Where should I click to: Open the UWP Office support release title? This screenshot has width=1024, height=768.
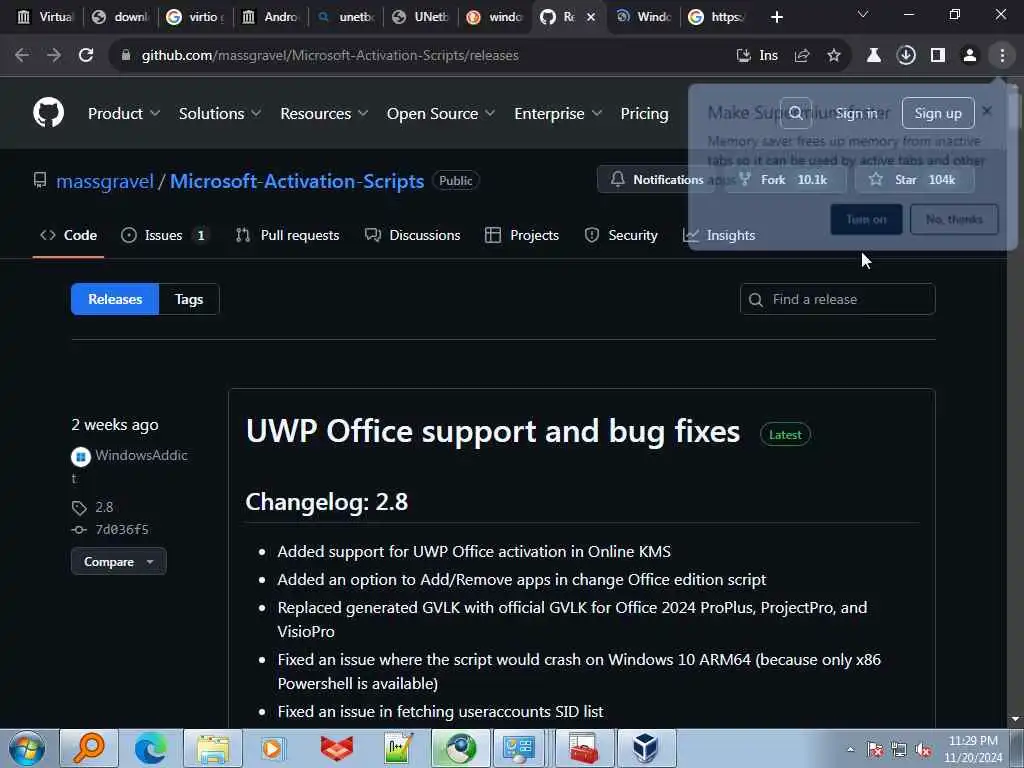pos(493,432)
